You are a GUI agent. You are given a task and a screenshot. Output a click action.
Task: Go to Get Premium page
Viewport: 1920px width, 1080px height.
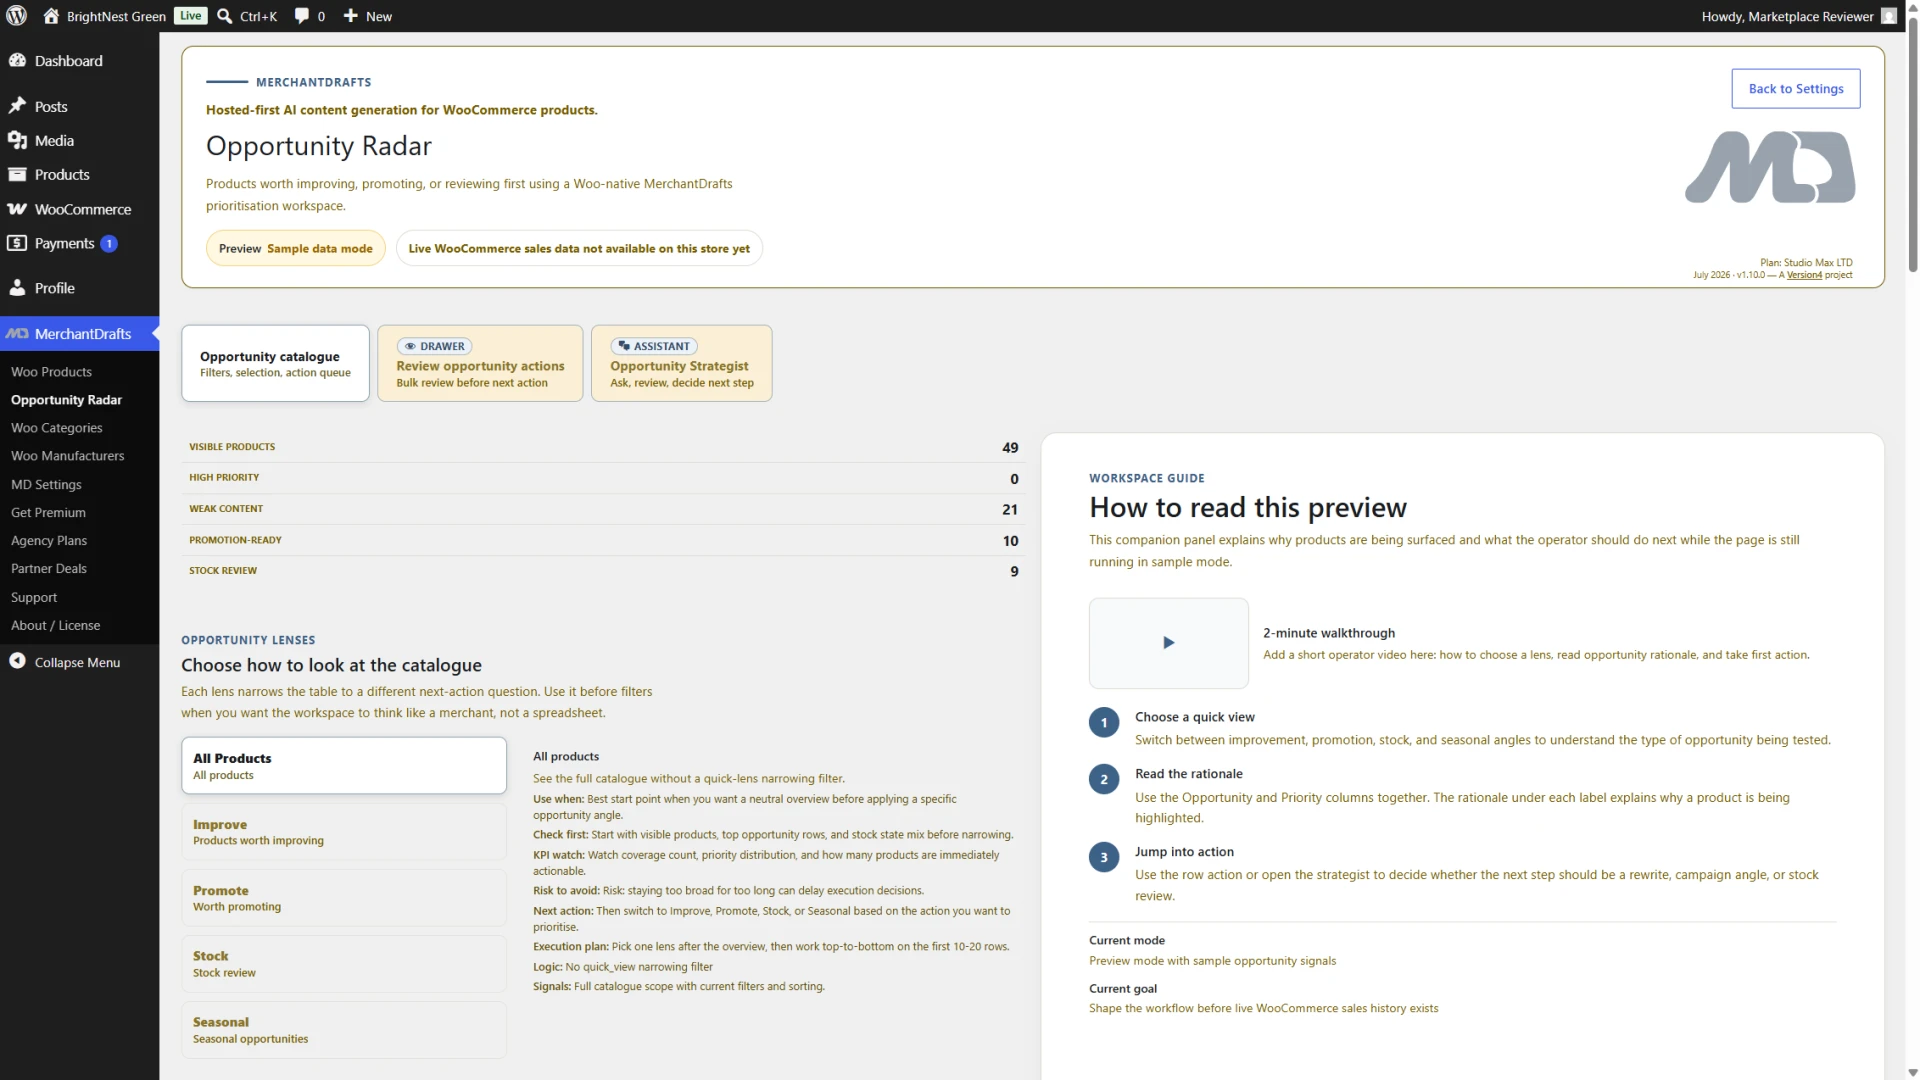point(48,512)
